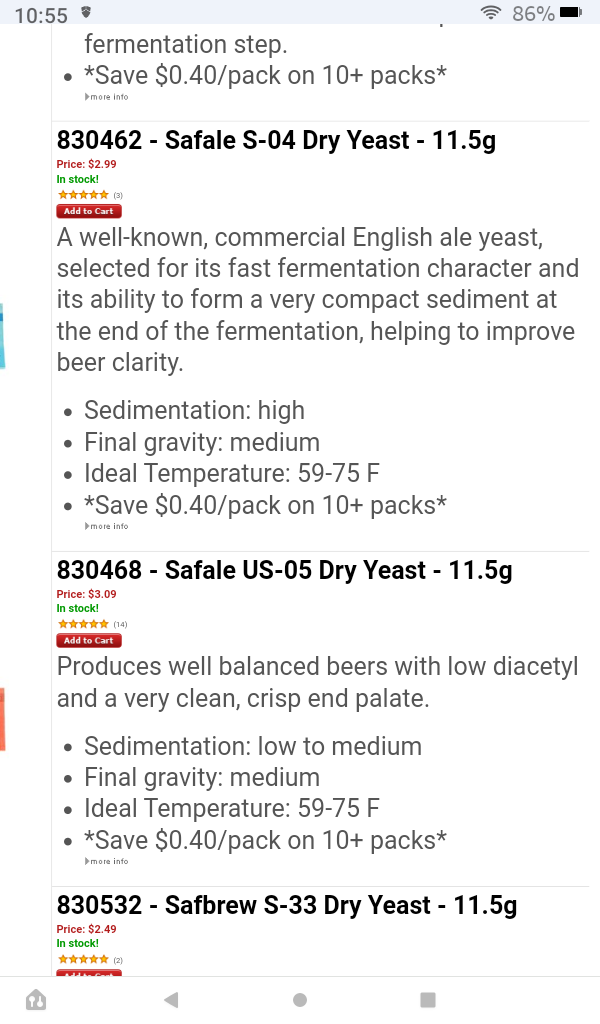Click the (14) review count for US-05
Screen dimensions: 600x1024
(121, 624)
